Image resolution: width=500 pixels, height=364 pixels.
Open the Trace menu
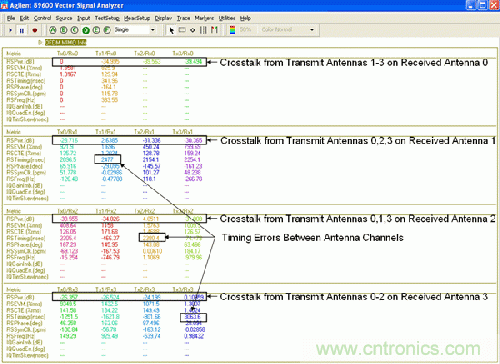click(x=183, y=18)
